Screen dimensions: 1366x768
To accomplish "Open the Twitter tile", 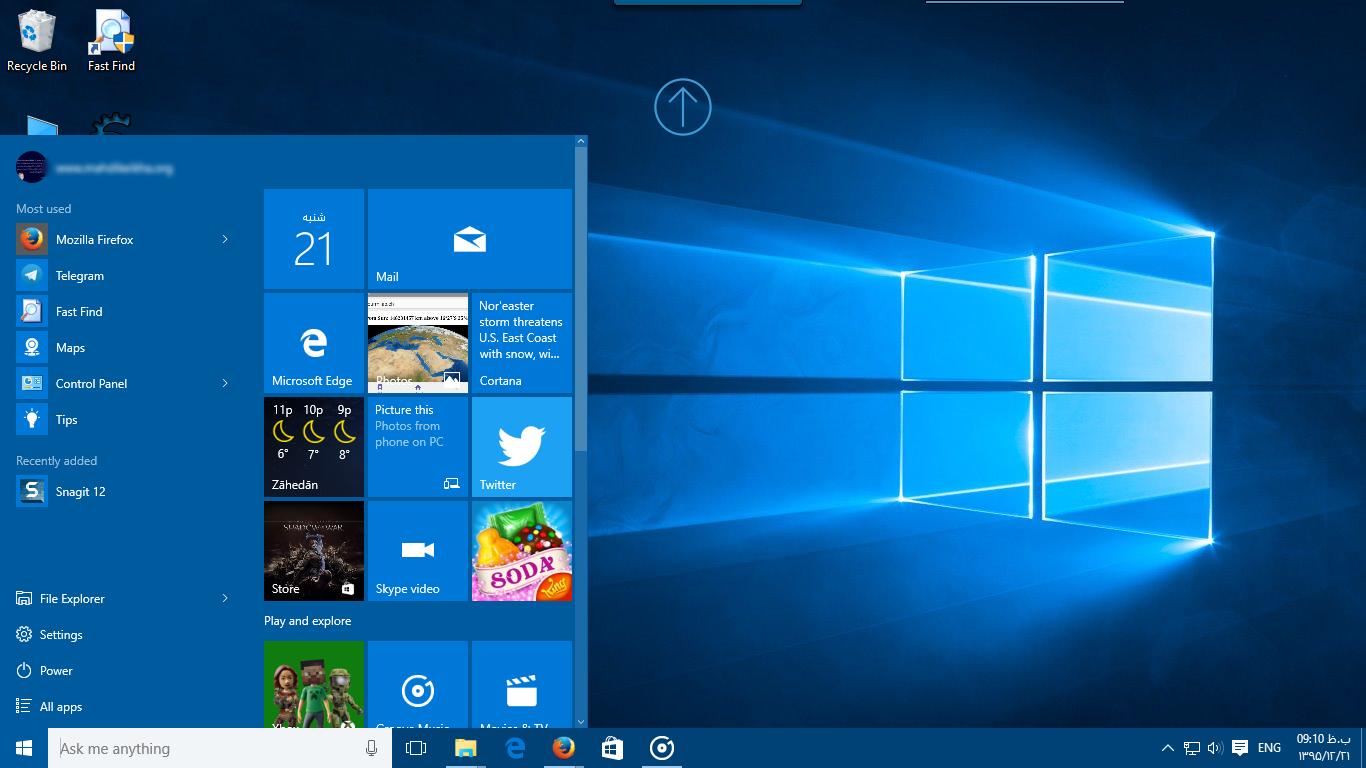I will click(522, 447).
